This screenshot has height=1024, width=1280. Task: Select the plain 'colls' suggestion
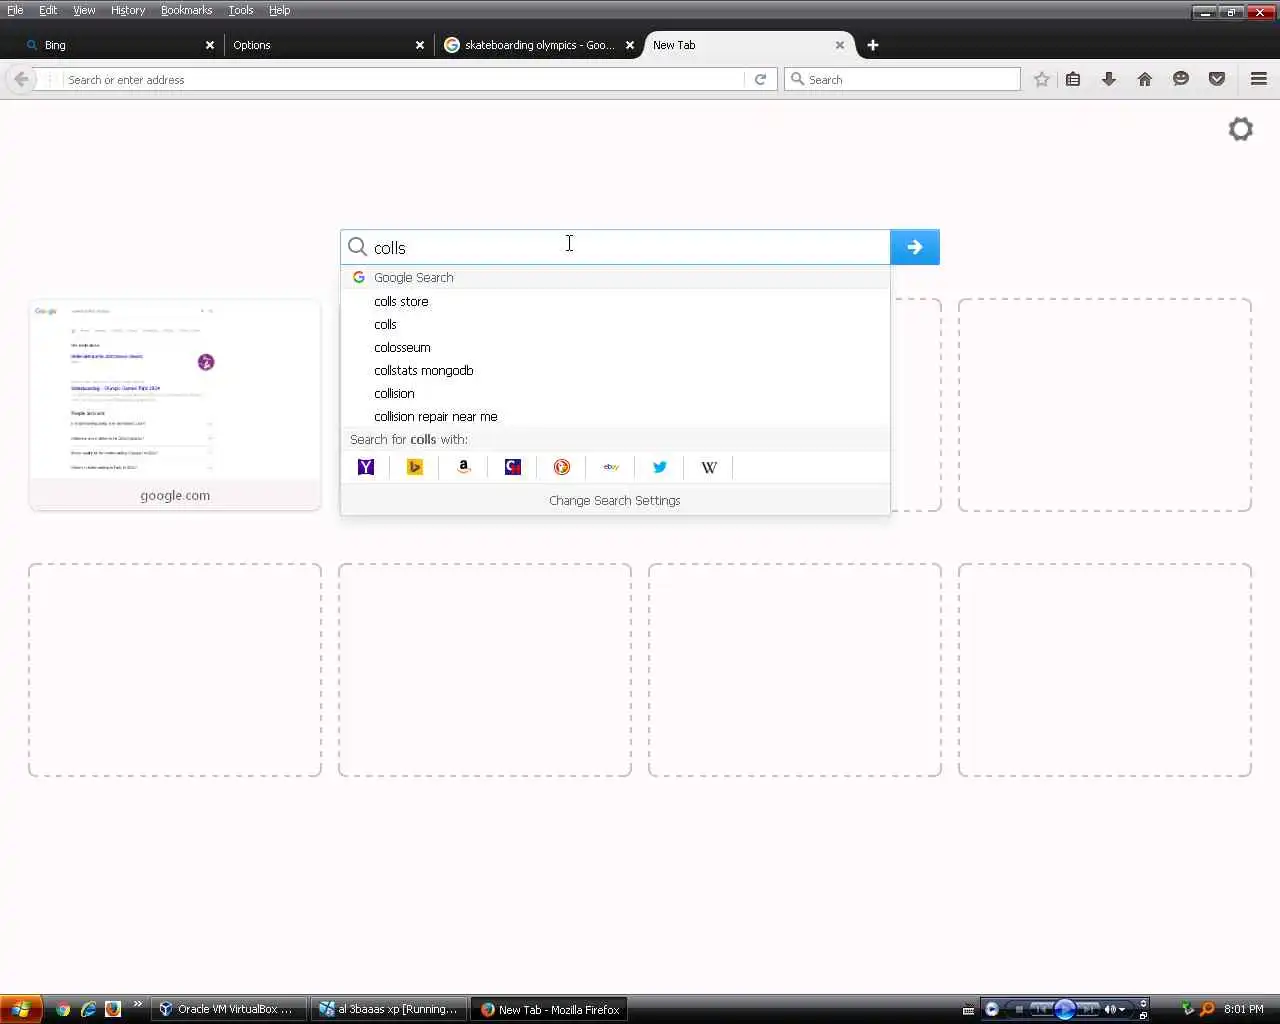tap(615, 324)
